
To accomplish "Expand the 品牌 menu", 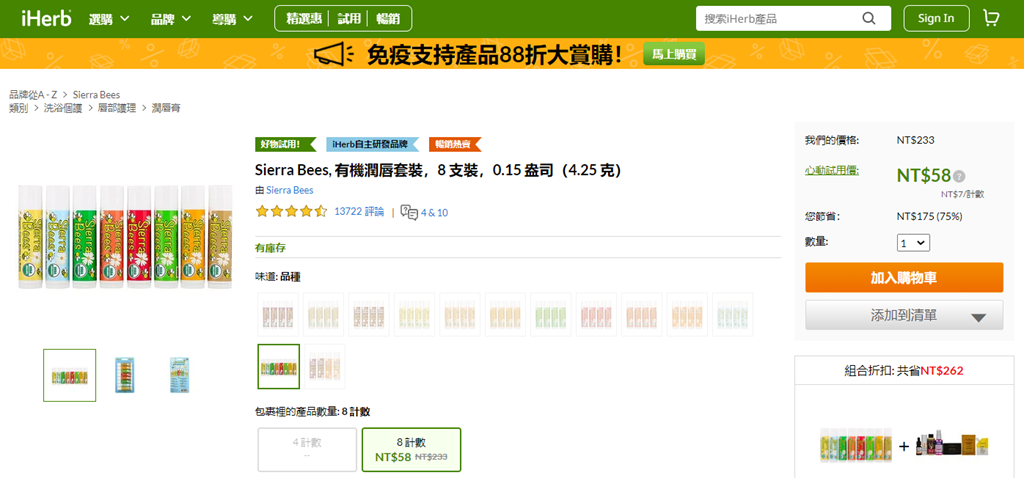I will [170, 19].
